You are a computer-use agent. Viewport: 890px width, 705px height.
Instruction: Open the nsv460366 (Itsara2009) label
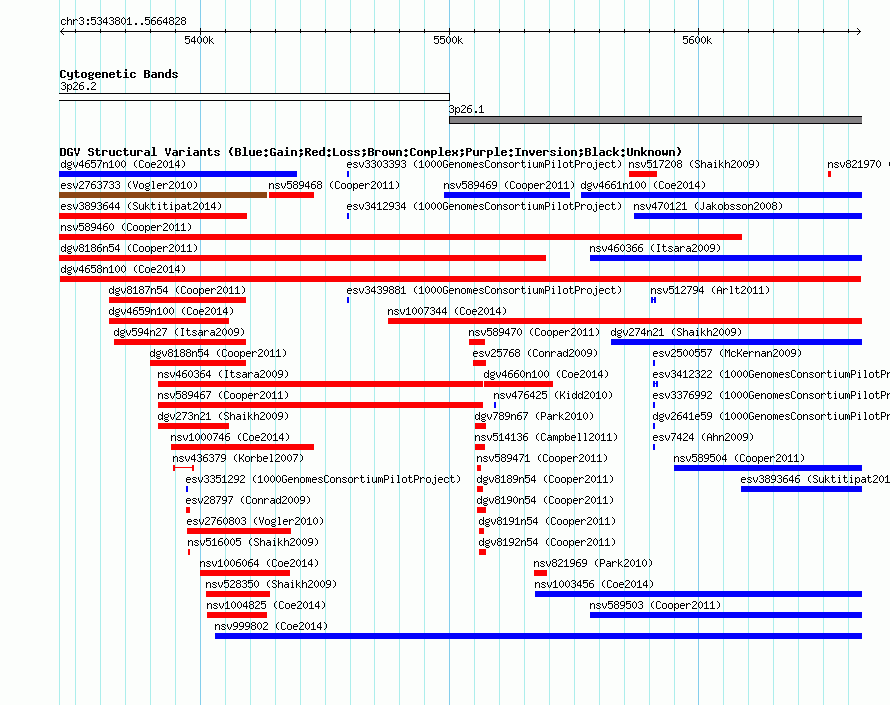655,249
